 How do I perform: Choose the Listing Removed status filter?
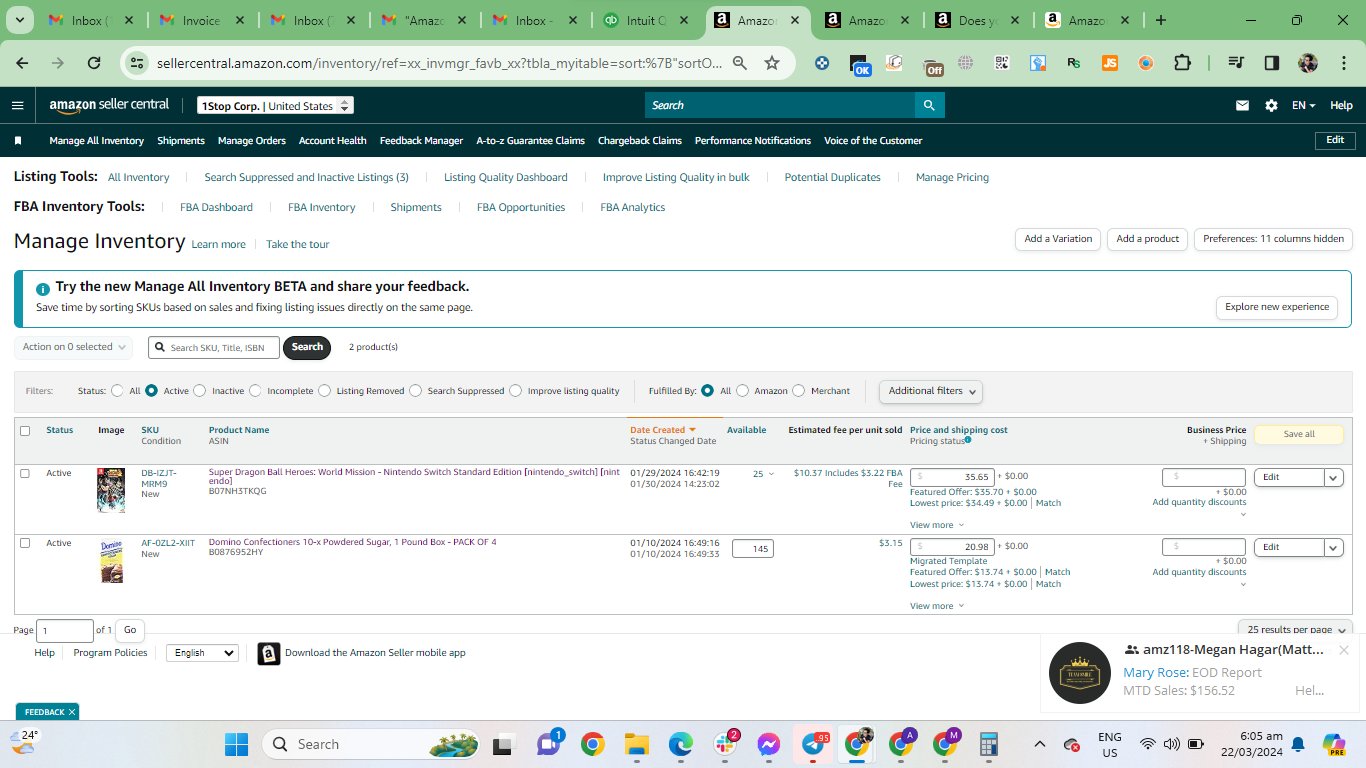pos(325,391)
